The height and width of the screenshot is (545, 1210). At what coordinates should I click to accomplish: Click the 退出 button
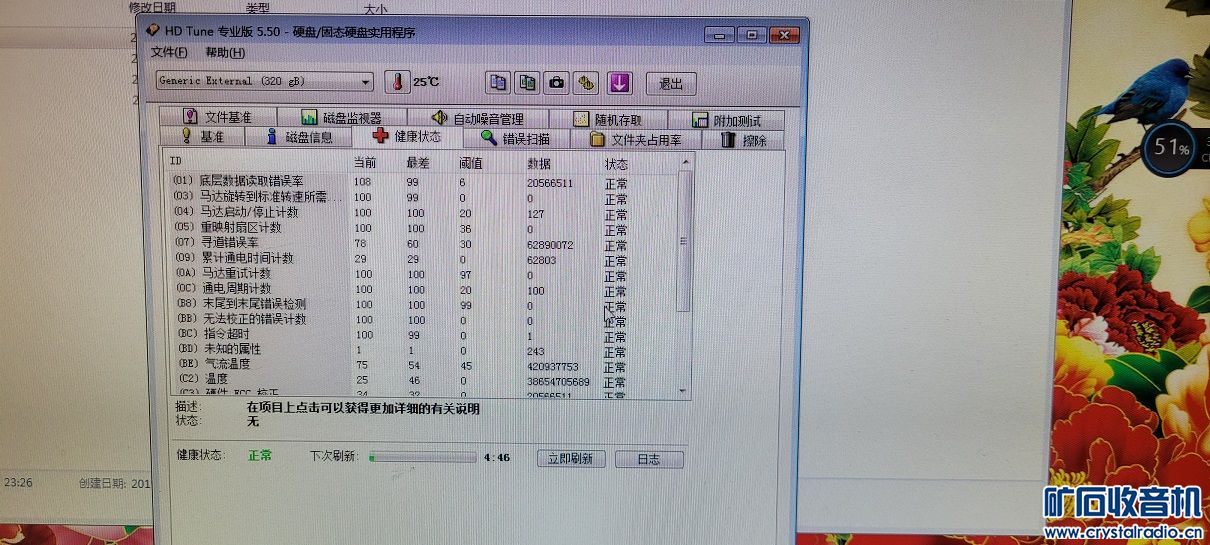(671, 83)
